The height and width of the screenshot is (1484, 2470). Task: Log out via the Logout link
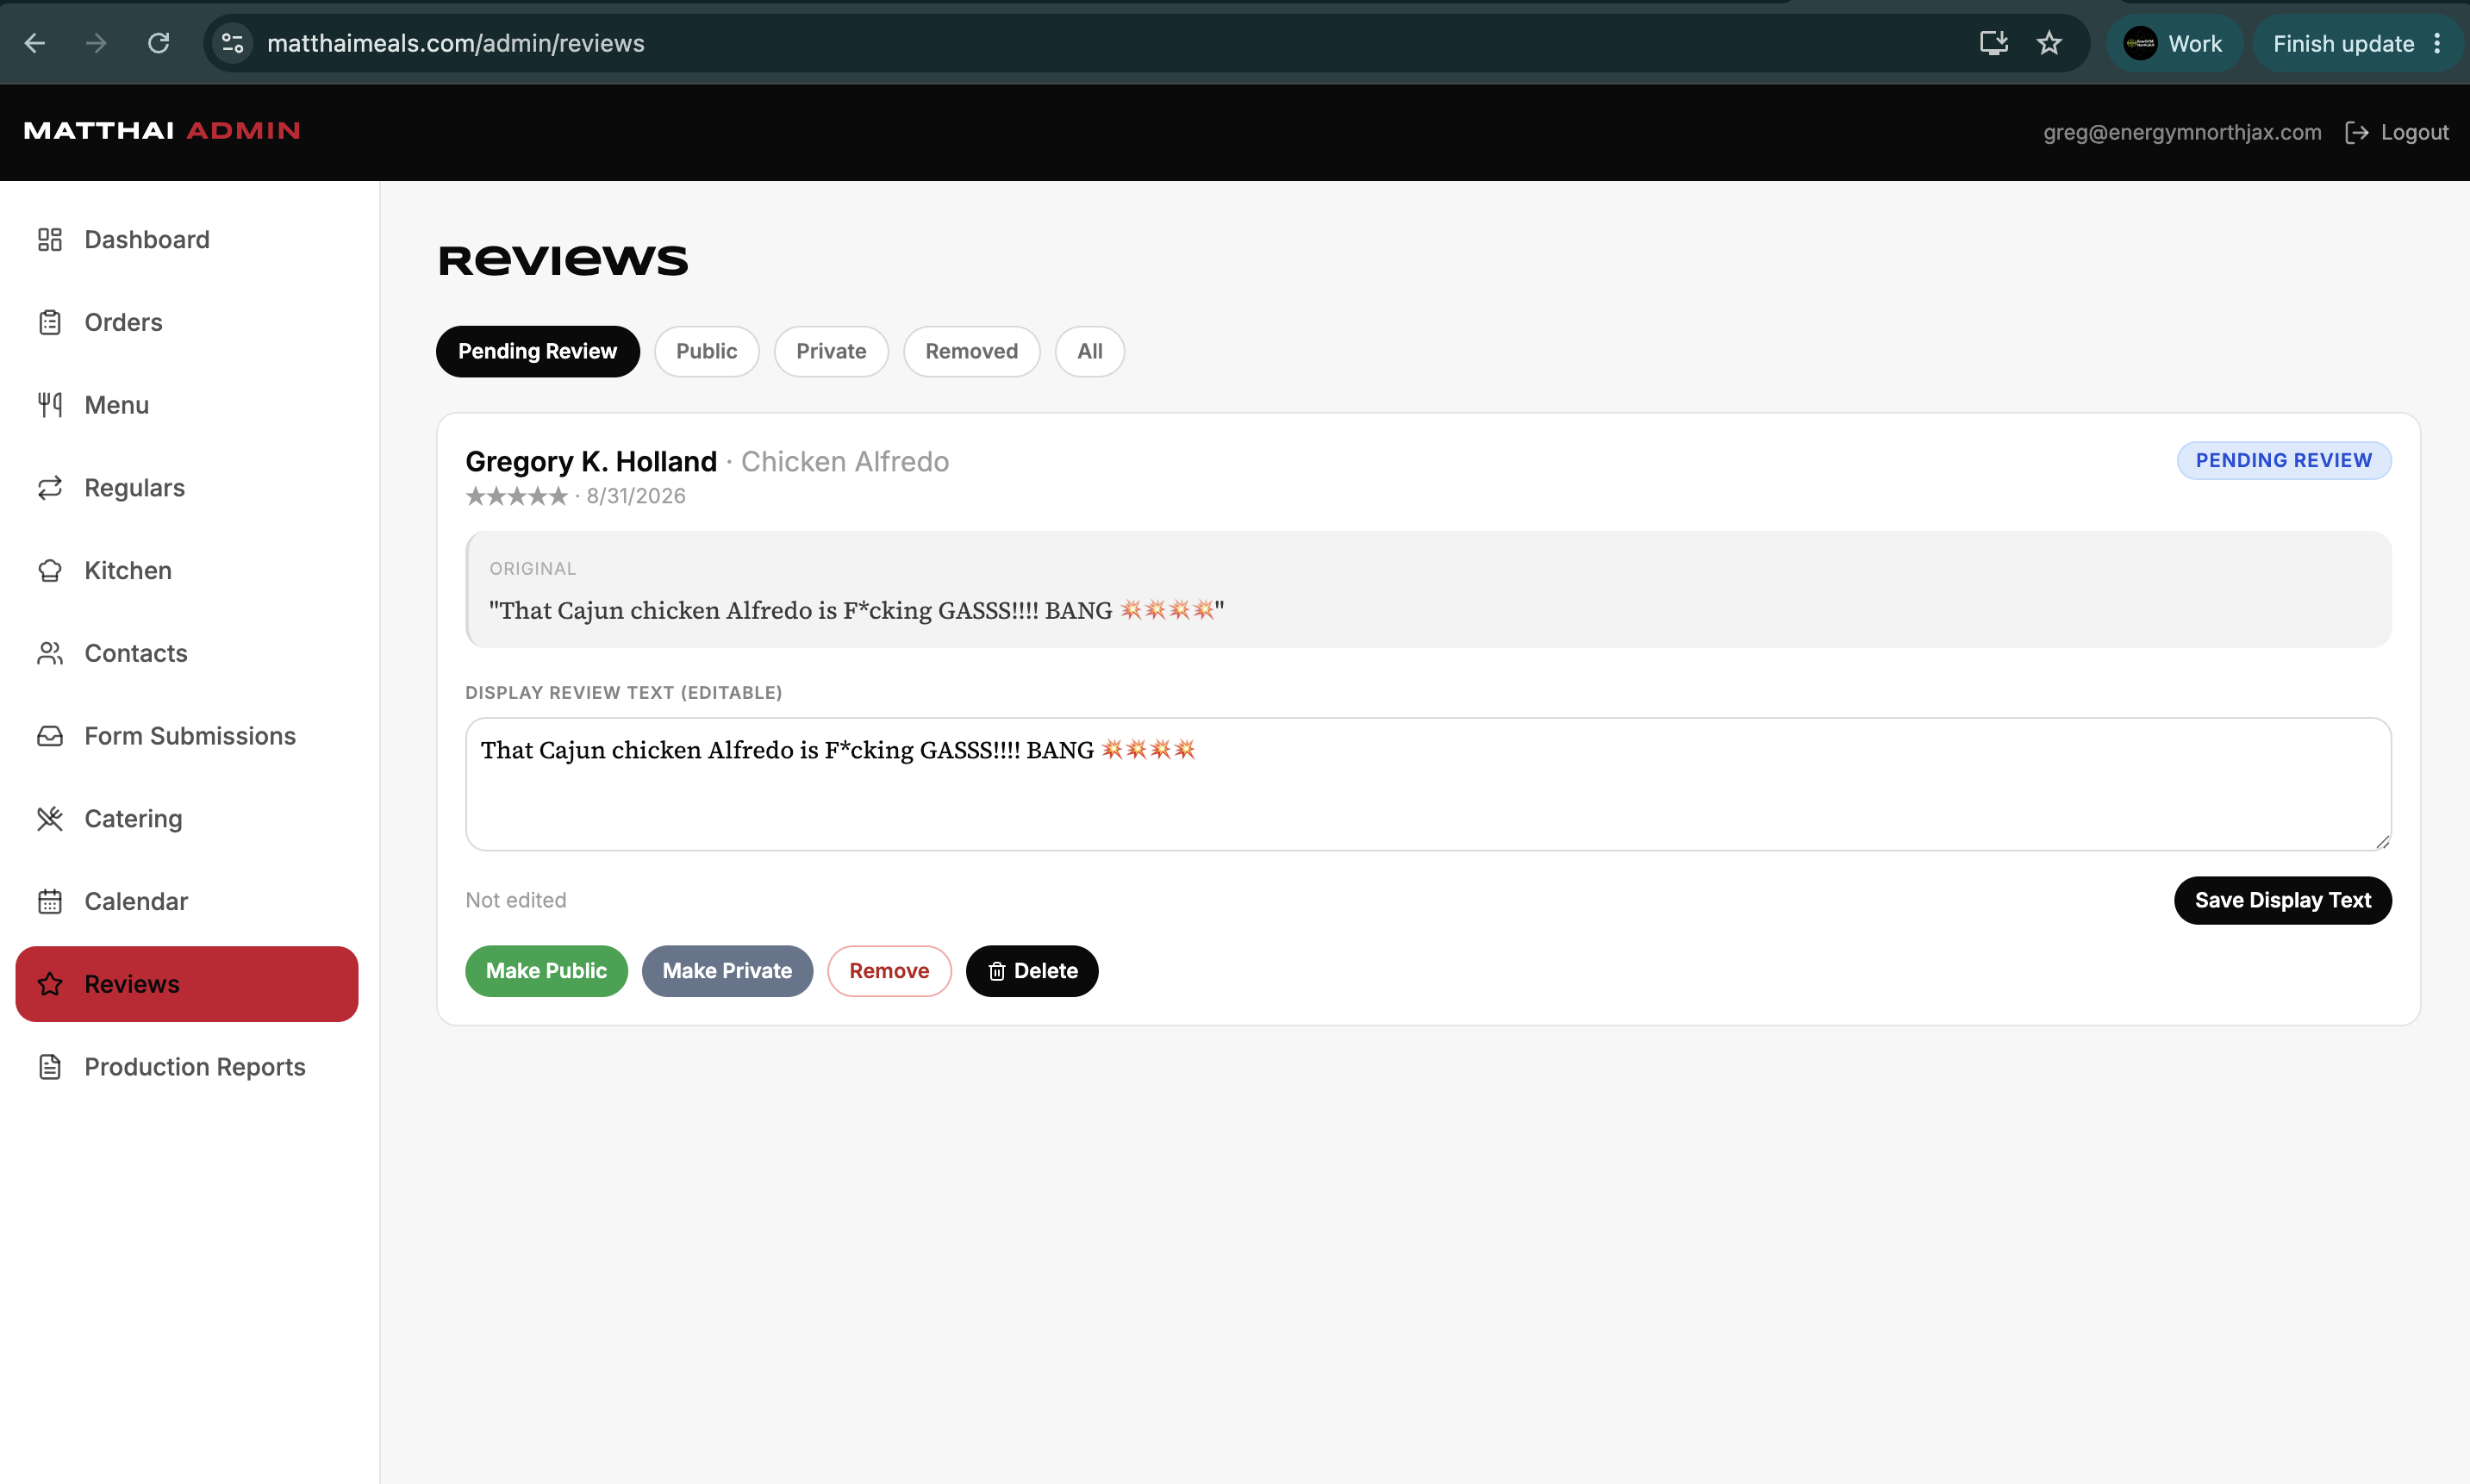coord(2397,132)
